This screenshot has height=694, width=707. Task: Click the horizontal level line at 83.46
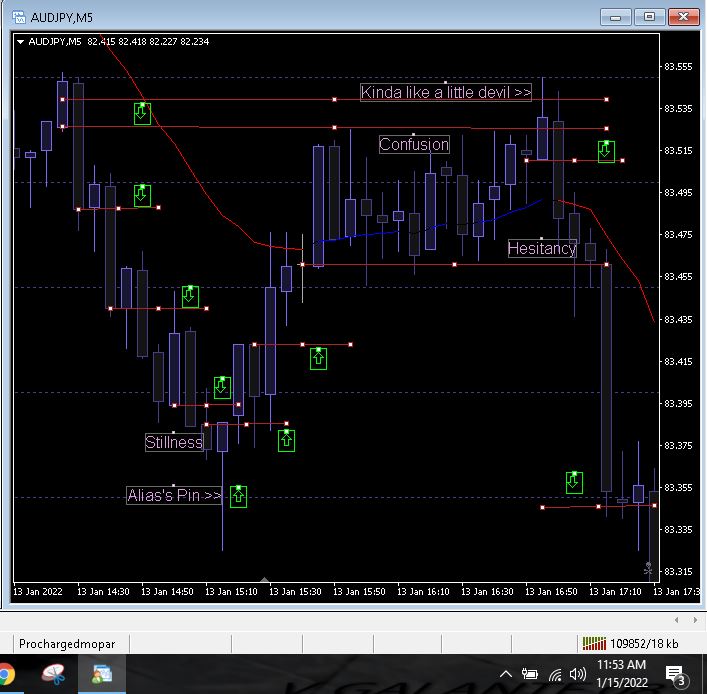tap(454, 265)
